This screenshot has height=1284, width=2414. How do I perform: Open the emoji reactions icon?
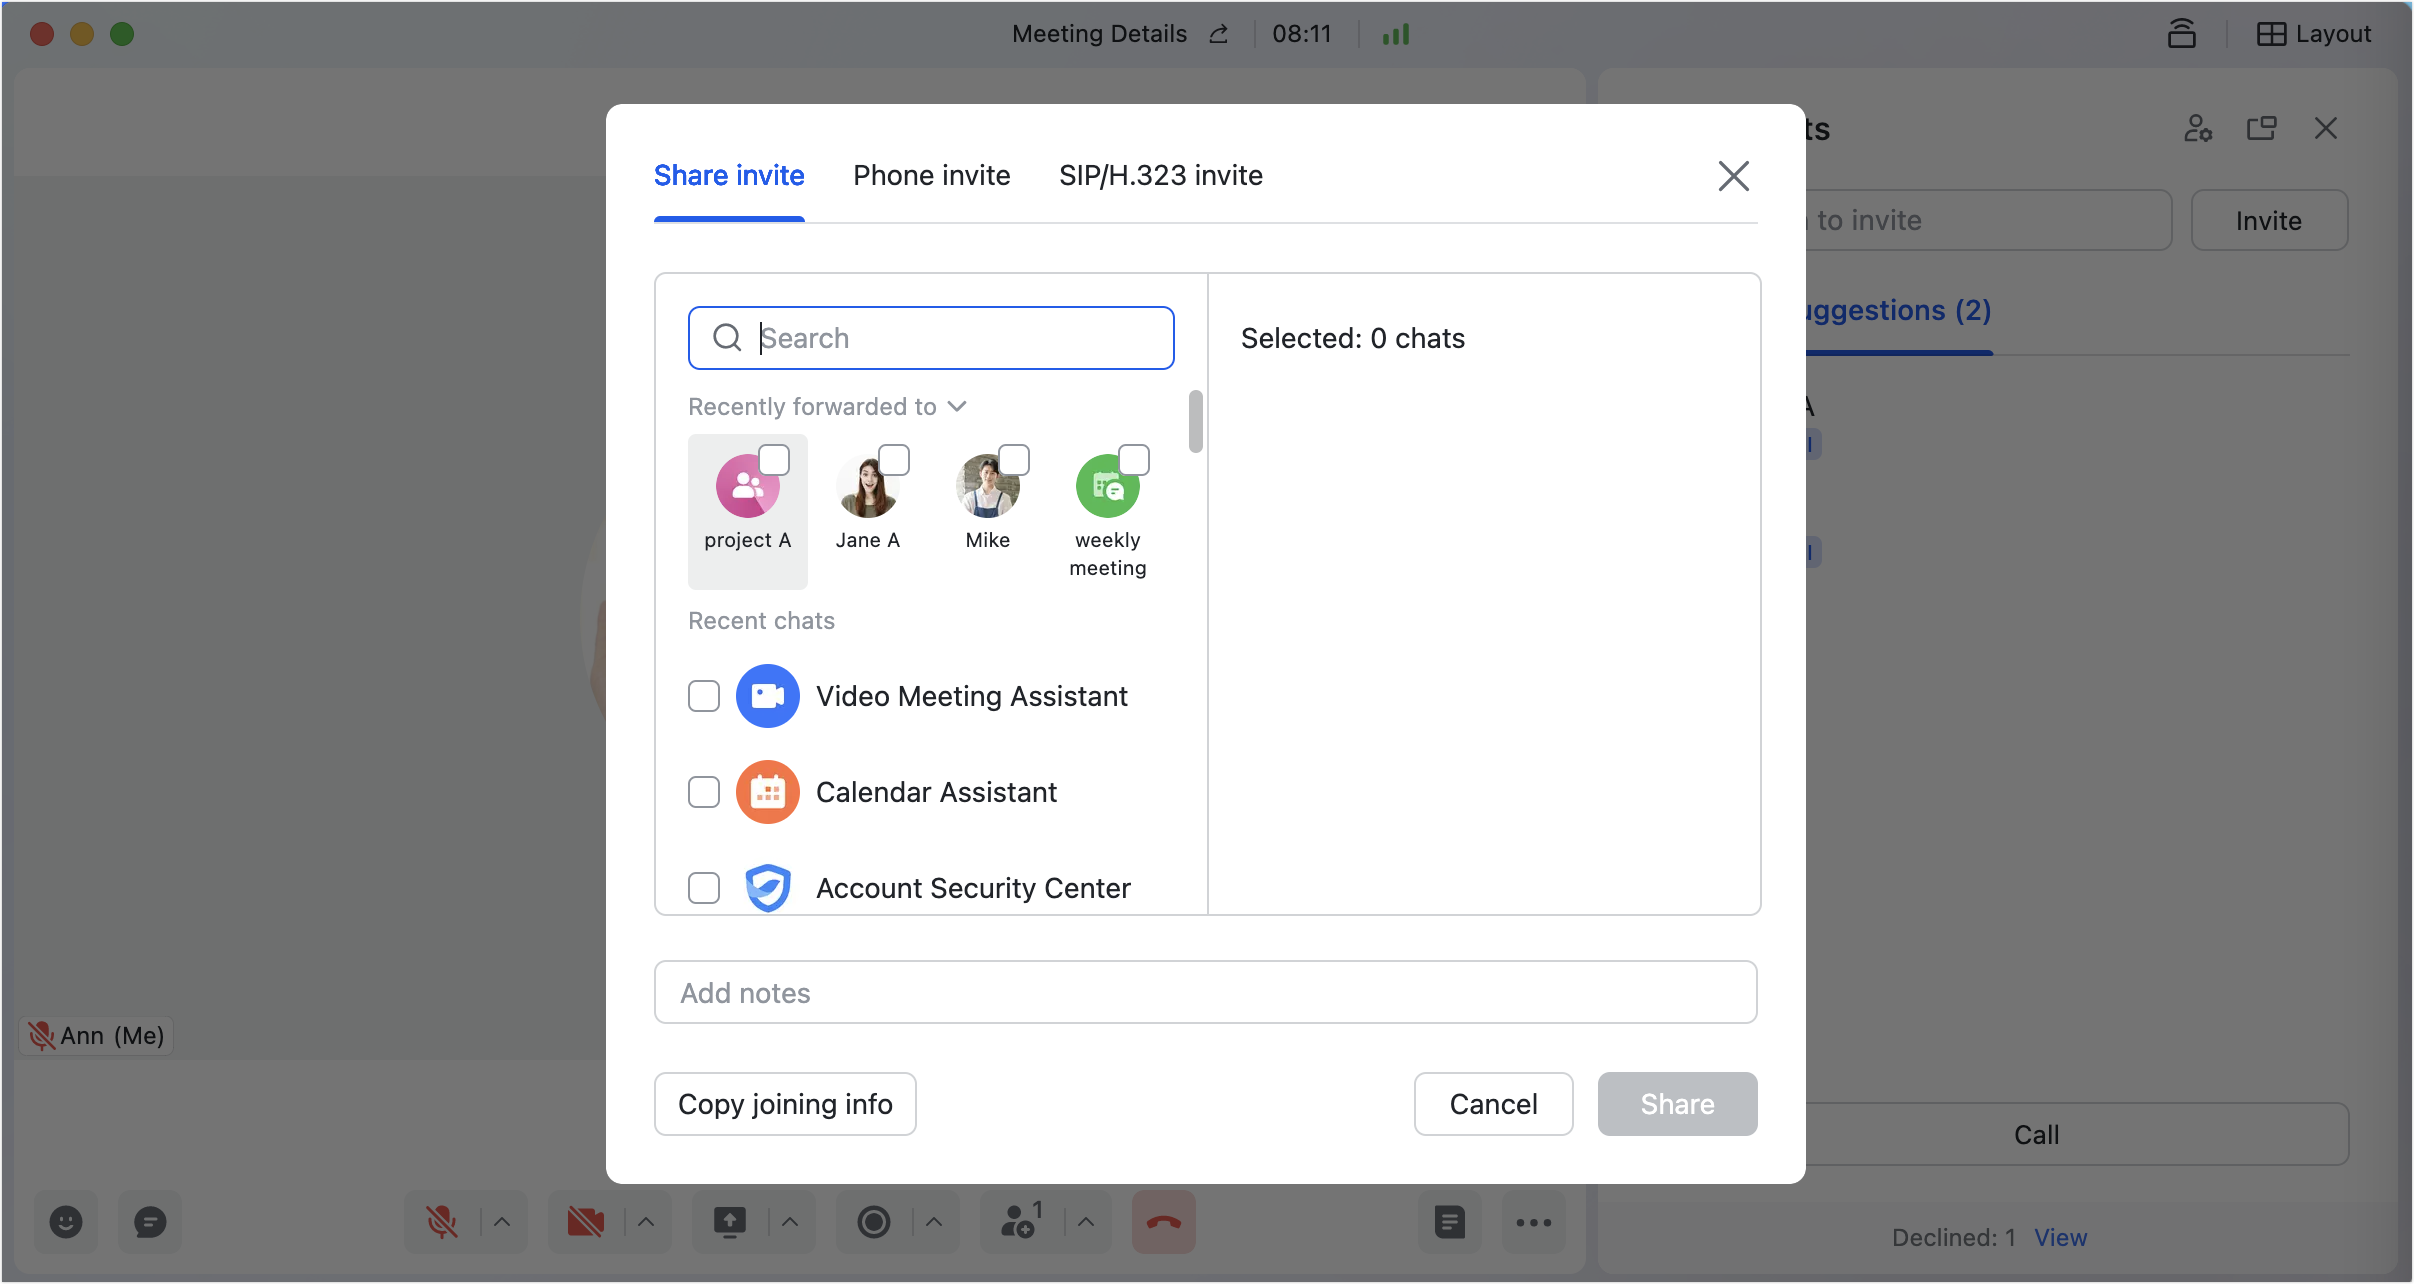pyautogui.click(x=66, y=1221)
